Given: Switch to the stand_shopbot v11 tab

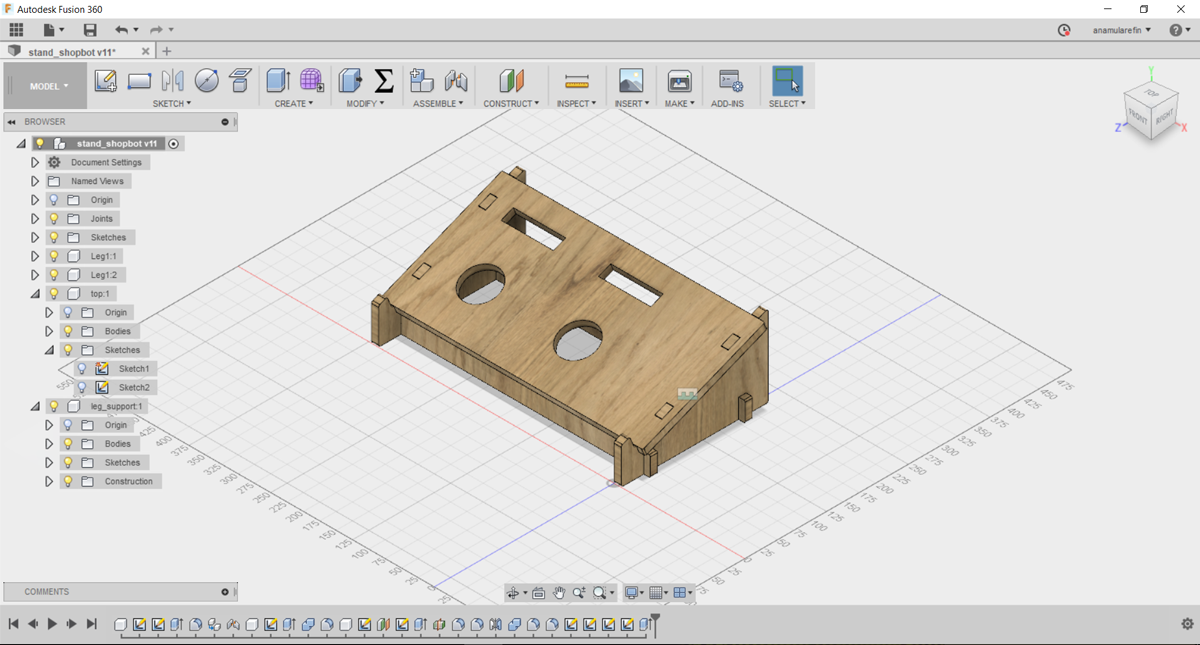Looking at the screenshot, I should pos(72,52).
